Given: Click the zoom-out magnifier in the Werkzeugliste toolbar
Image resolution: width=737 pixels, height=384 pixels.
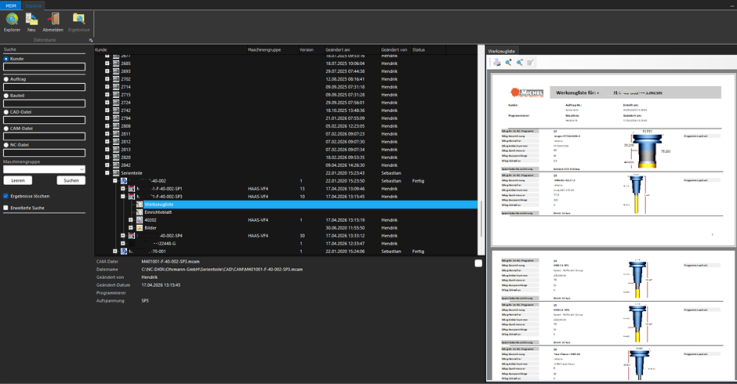Looking at the screenshot, I should pyautogui.click(x=519, y=63).
